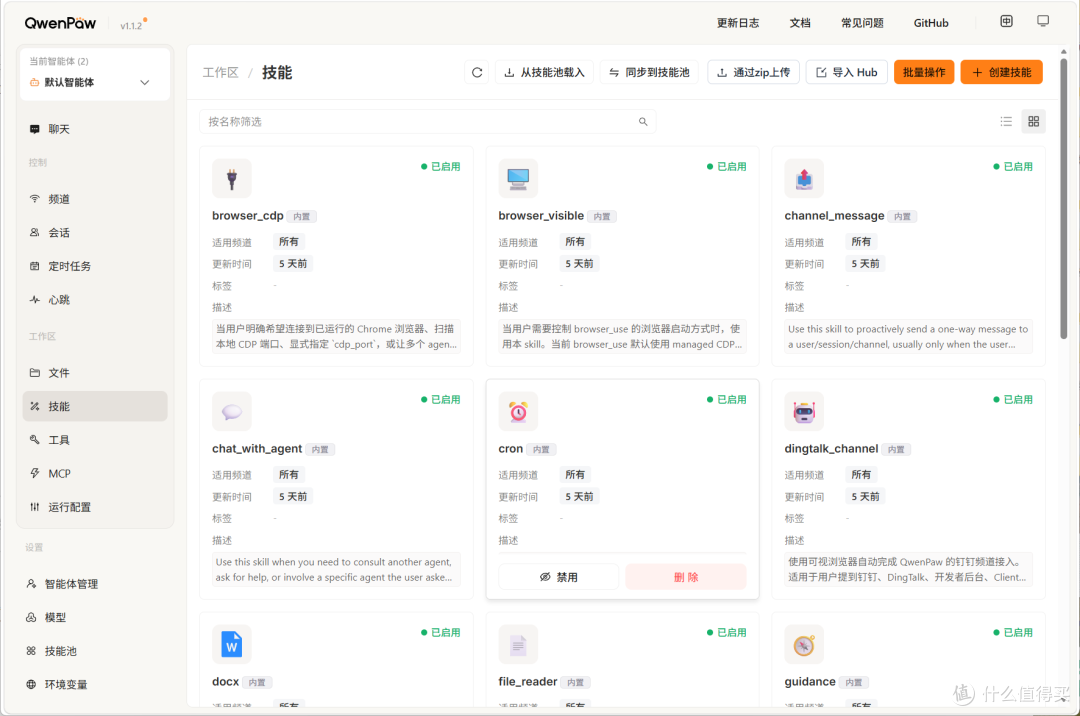The image size is (1080, 716).
Task: Click the refresh skills icon
Action: 477,72
